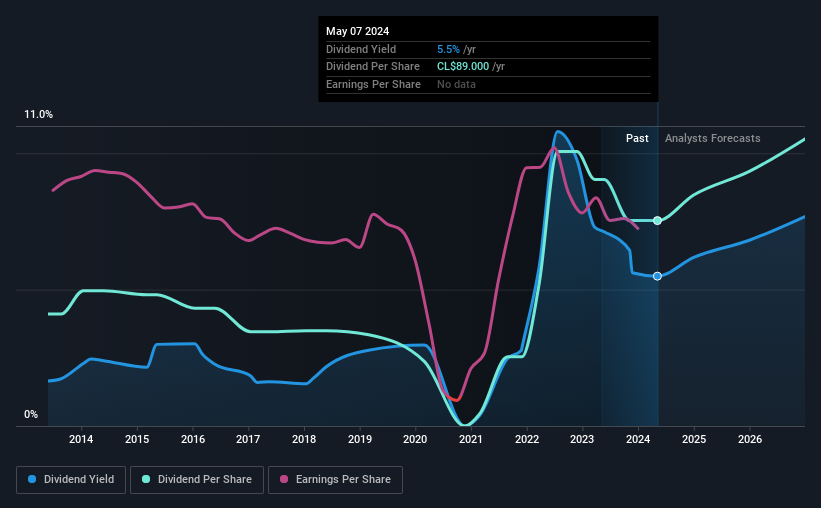The image size is (821, 508).
Task: Click the Dividend Per Share row label in tooltip
Action: [373, 67]
